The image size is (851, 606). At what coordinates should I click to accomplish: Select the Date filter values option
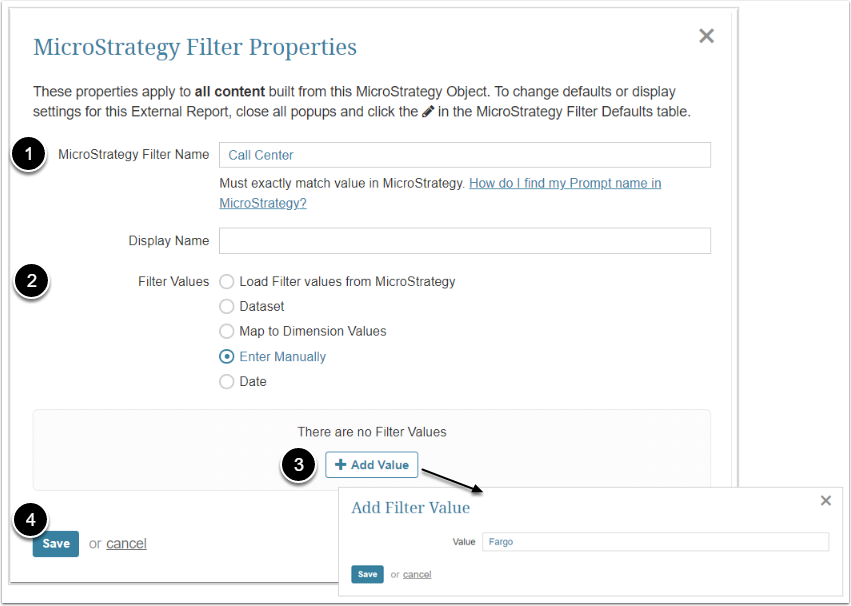click(x=227, y=381)
